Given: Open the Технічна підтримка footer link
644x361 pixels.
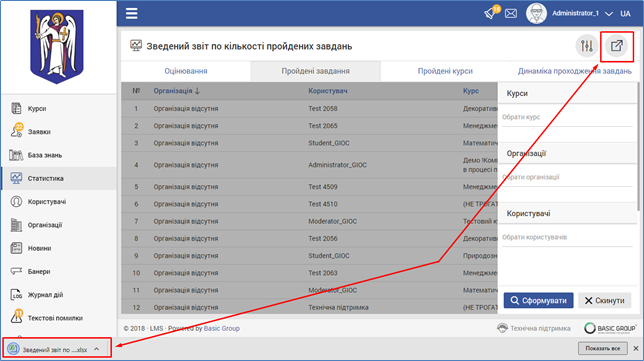Looking at the screenshot, I should (x=534, y=328).
